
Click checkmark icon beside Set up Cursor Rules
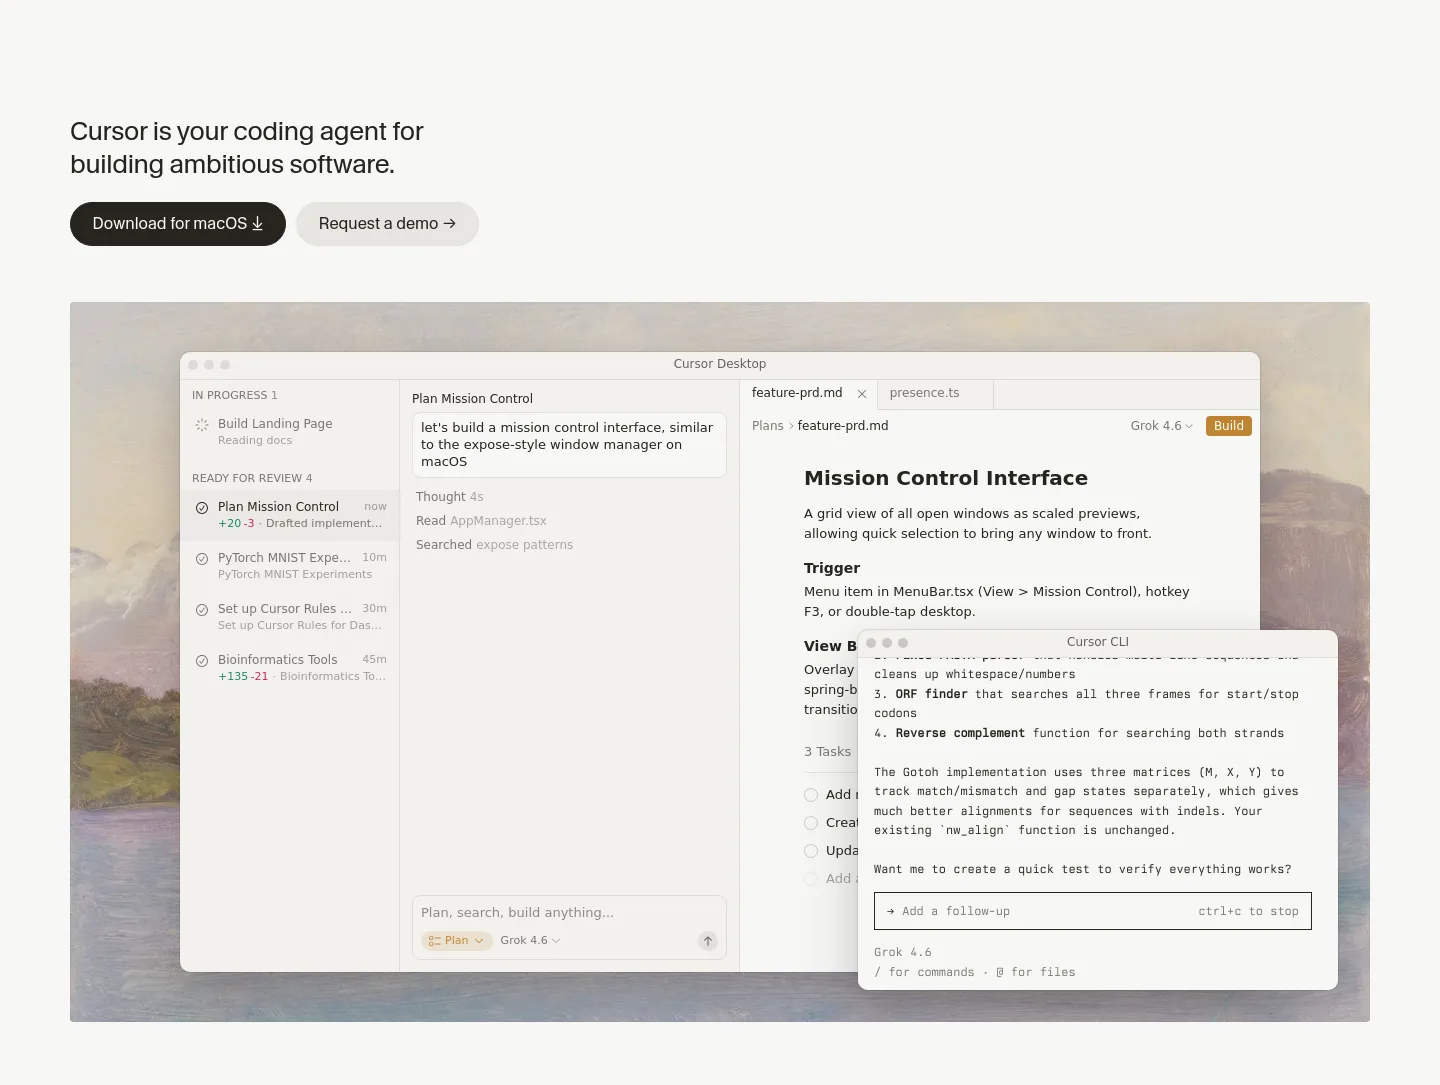click(202, 610)
